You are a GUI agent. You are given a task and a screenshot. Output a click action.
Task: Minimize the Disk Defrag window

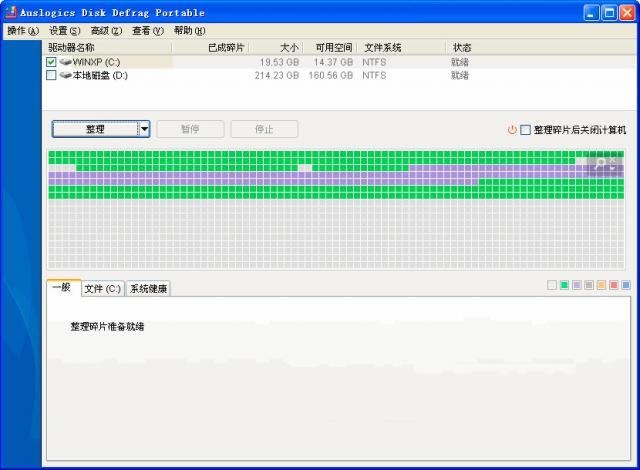point(591,13)
